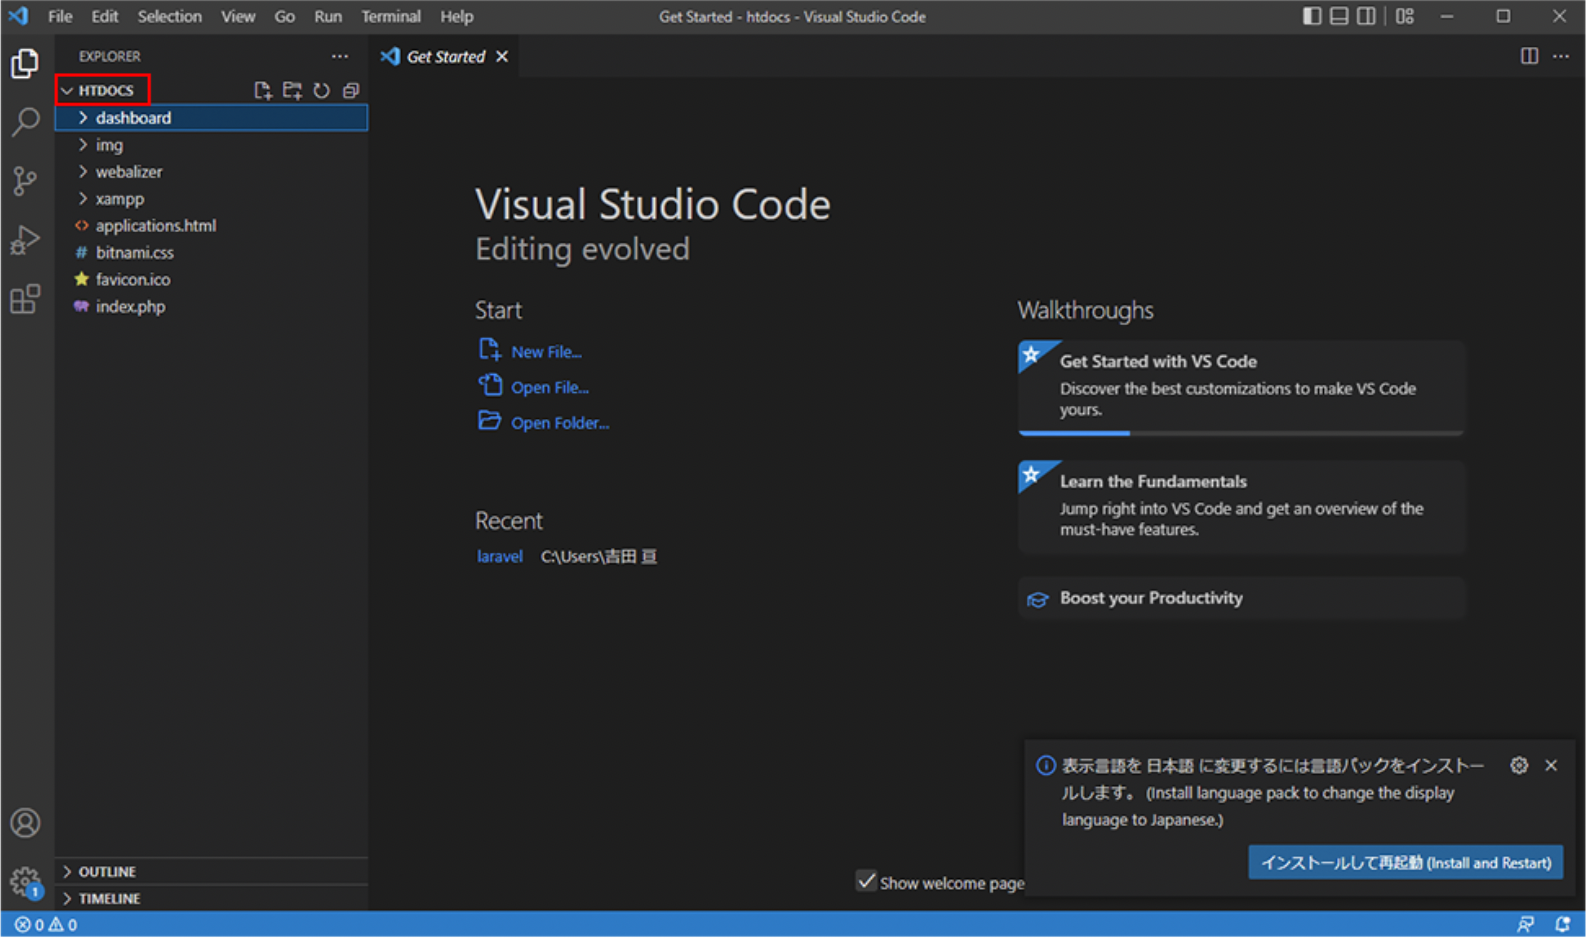Open the File menu
Screen dimensions: 1586x938
[x=60, y=16]
